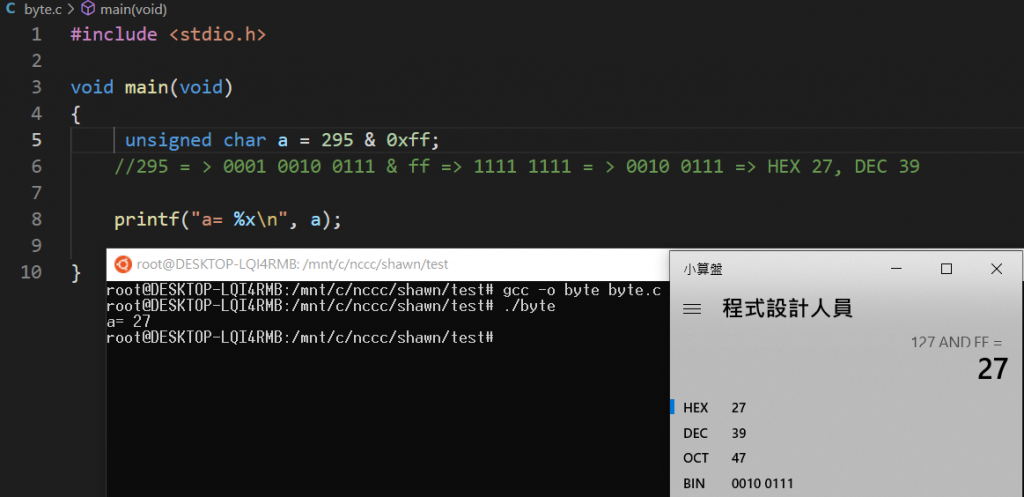Open the calculator hamburger navigation menu
Screen dimensions: 1024x497
pyautogui.click(x=692, y=309)
